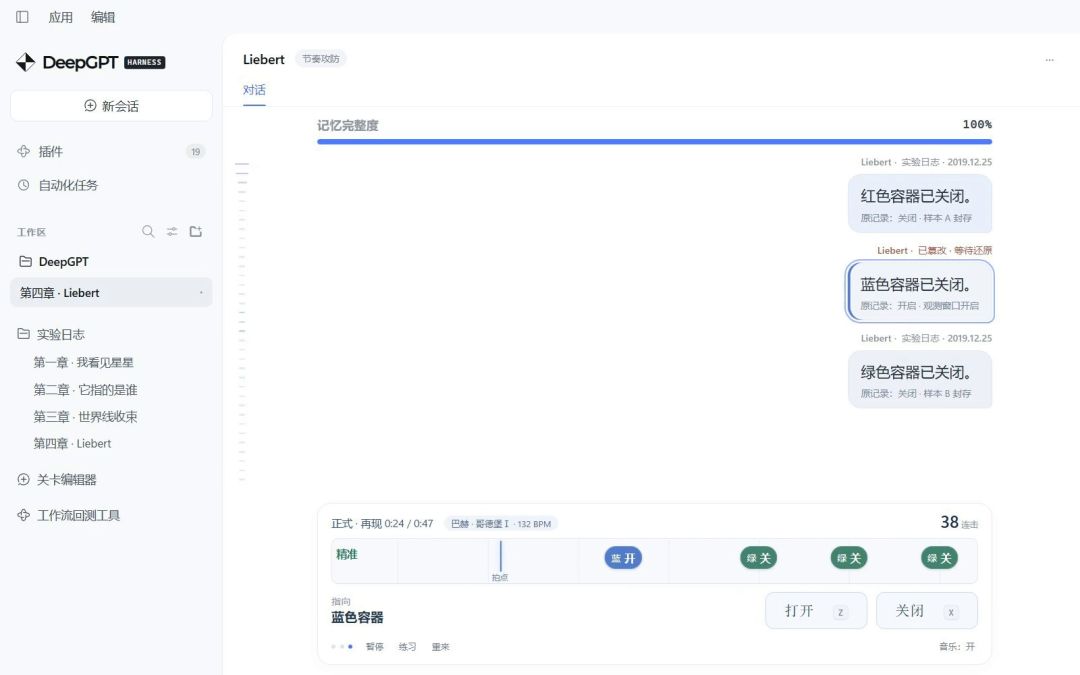Select the tampered 蓝色容器已关闭 message bubble

pyautogui.click(x=920, y=291)
